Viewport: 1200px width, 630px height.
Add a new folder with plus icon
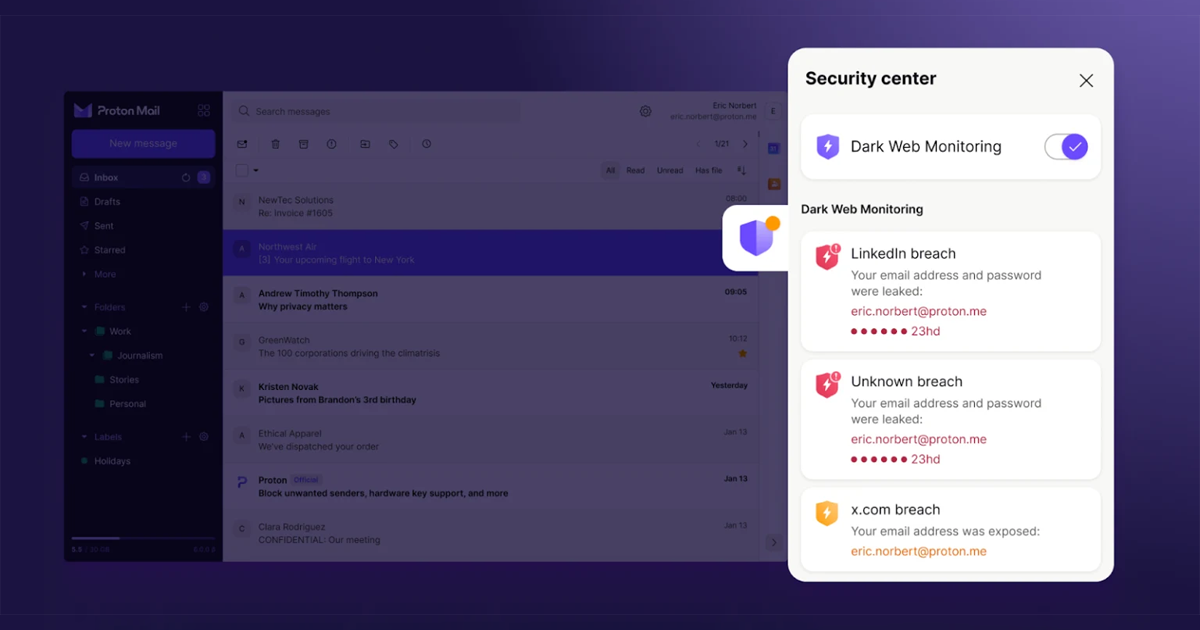pyautogui.click(x=186, y=307)
